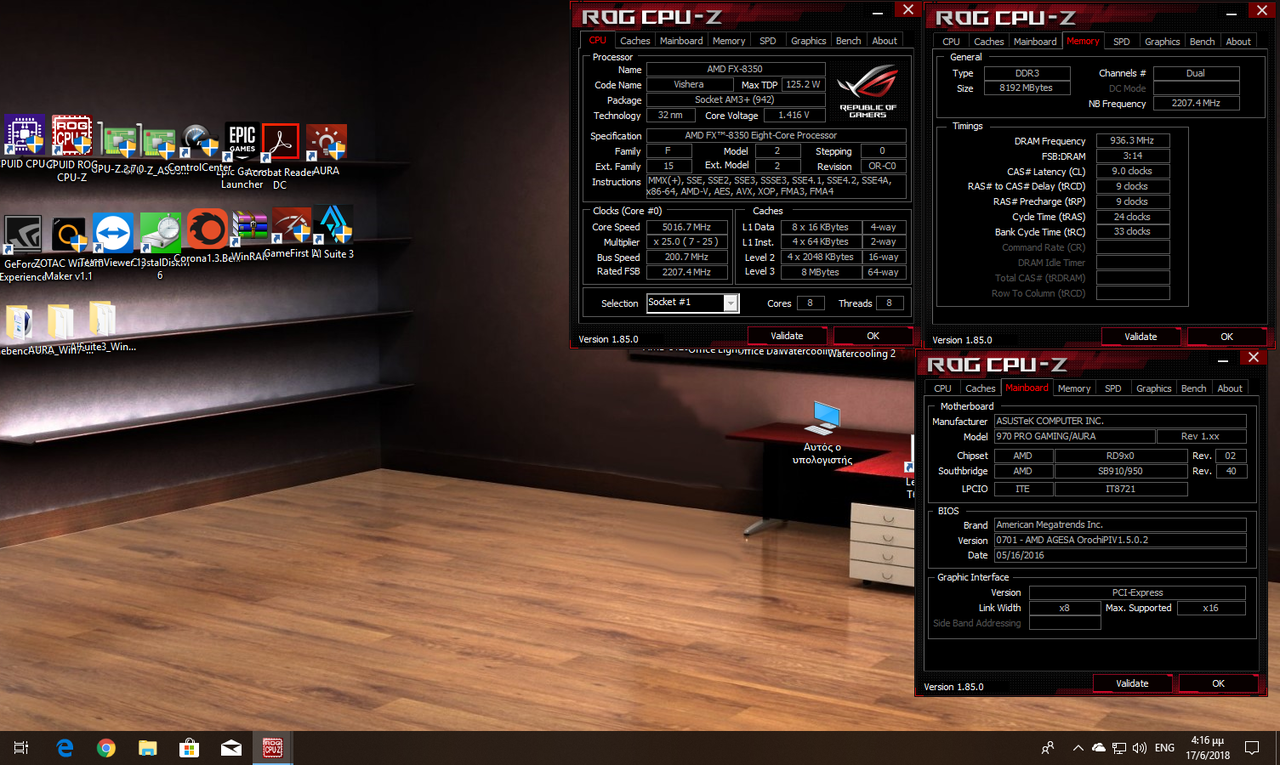The image size is (1280, 765).
Task: Select Memory tab in the Mainboard window
Action: pyautogui.click(x=1074, y=388)
